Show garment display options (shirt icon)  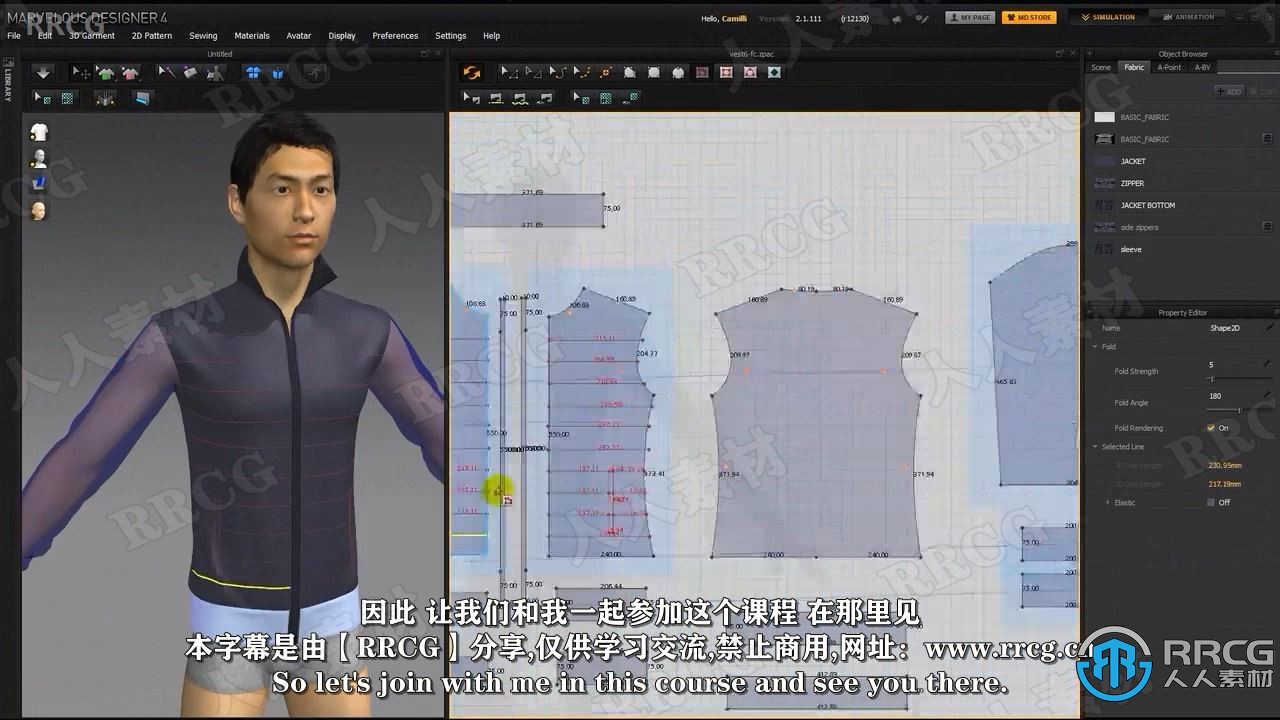click(x=39, y=132)
